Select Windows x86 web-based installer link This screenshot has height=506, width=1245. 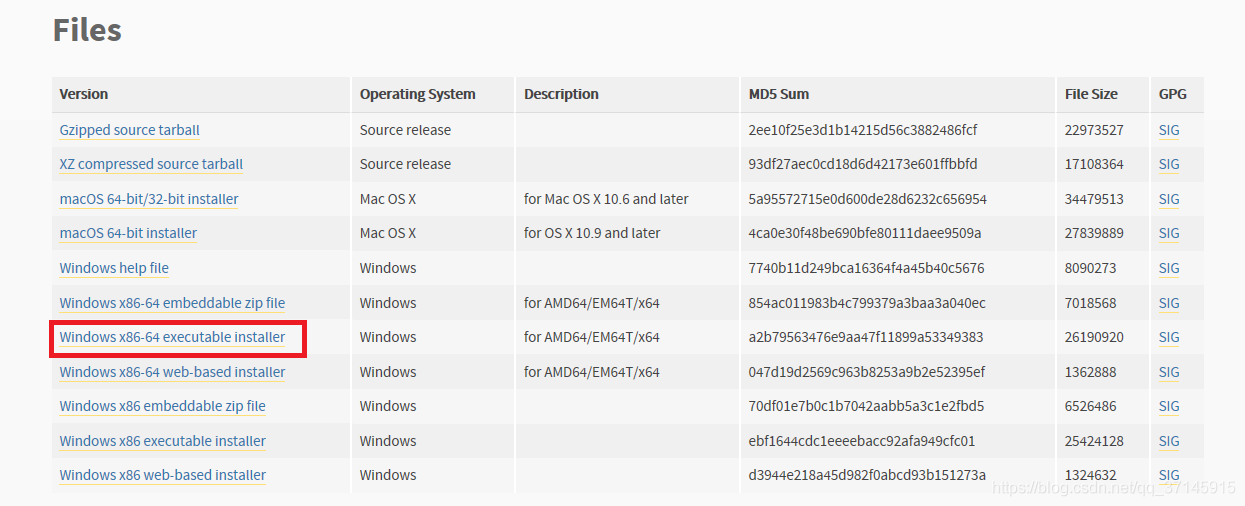(163, 475)
